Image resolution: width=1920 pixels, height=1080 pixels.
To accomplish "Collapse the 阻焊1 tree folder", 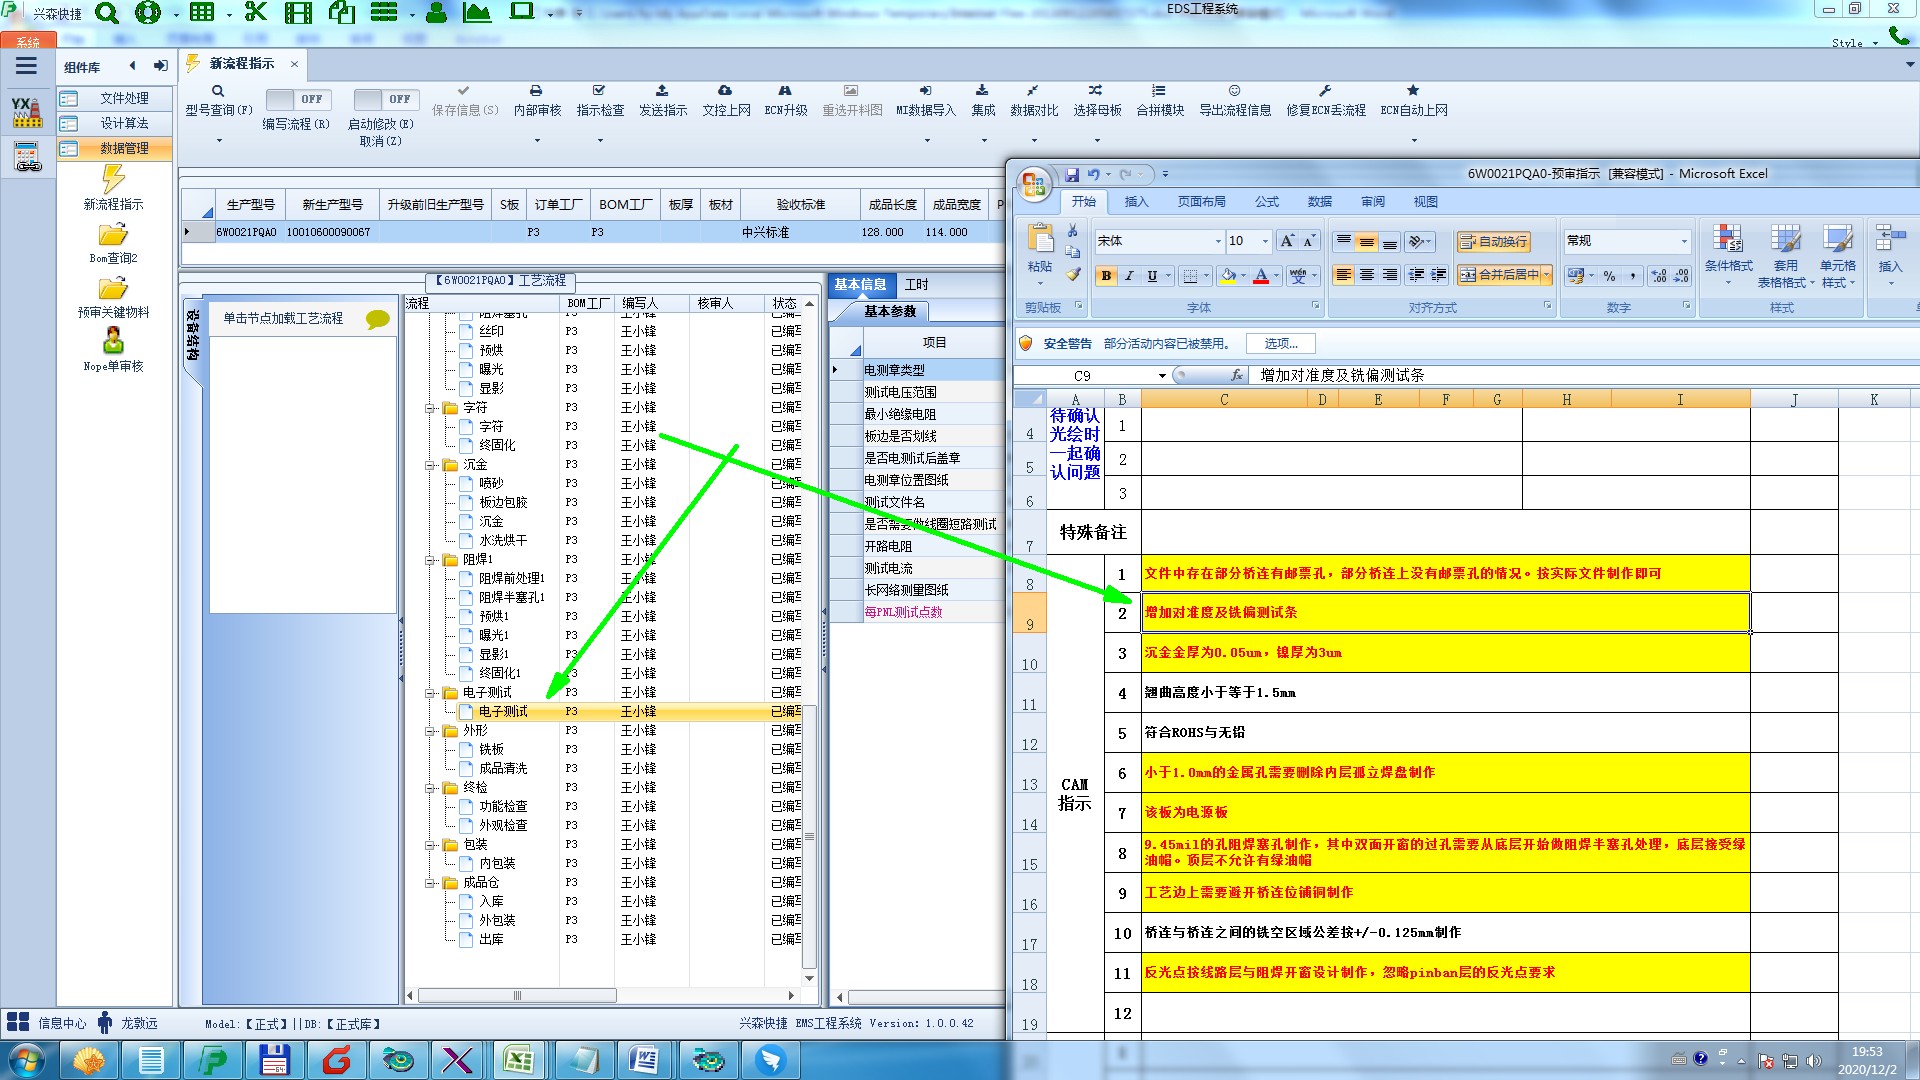I will (x=431, y=560).
